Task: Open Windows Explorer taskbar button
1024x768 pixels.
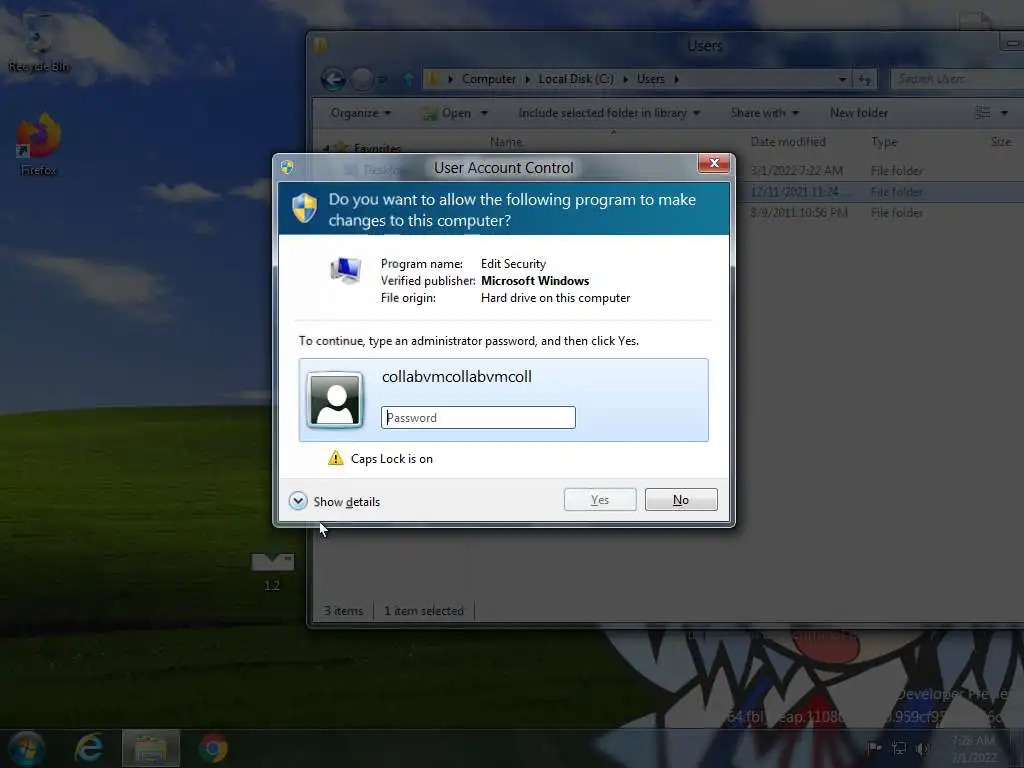Action: click(x=150, y=748)
